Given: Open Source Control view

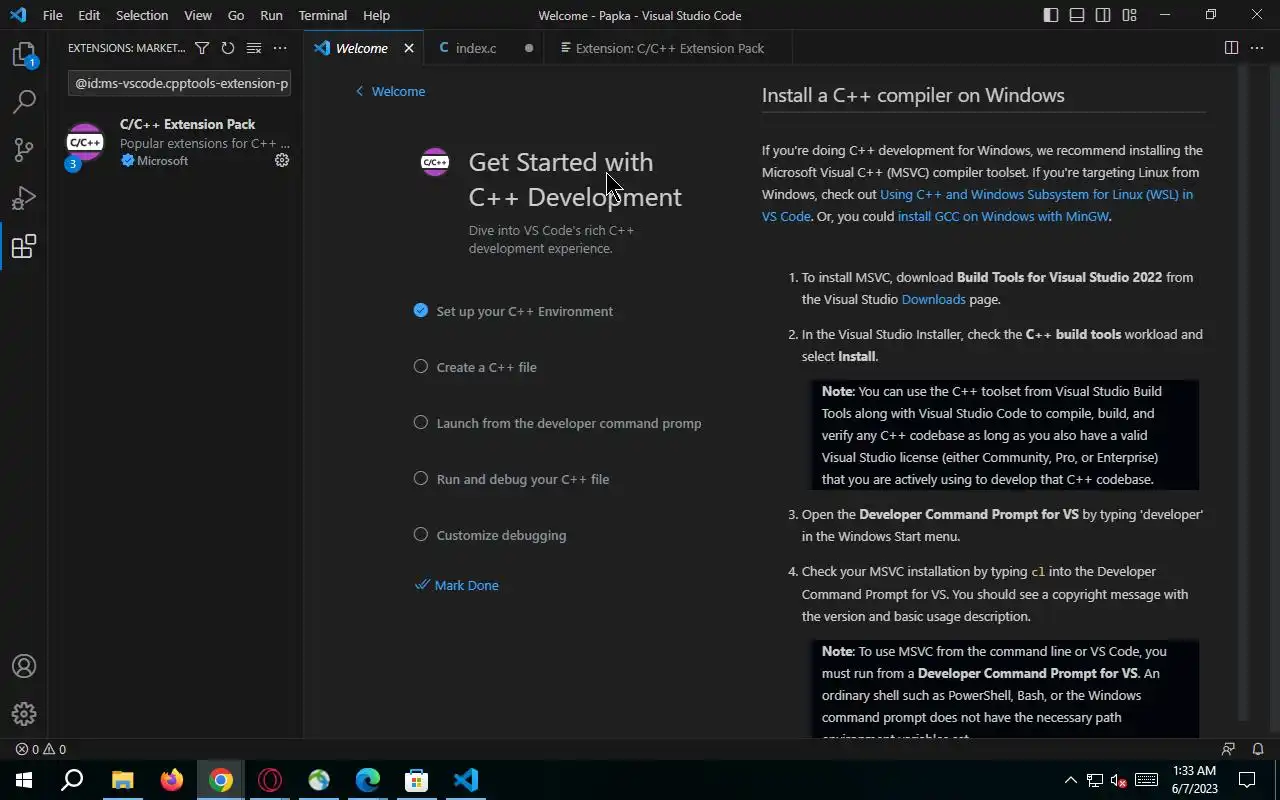Looking at the screenshot, I should pos(24,149).
